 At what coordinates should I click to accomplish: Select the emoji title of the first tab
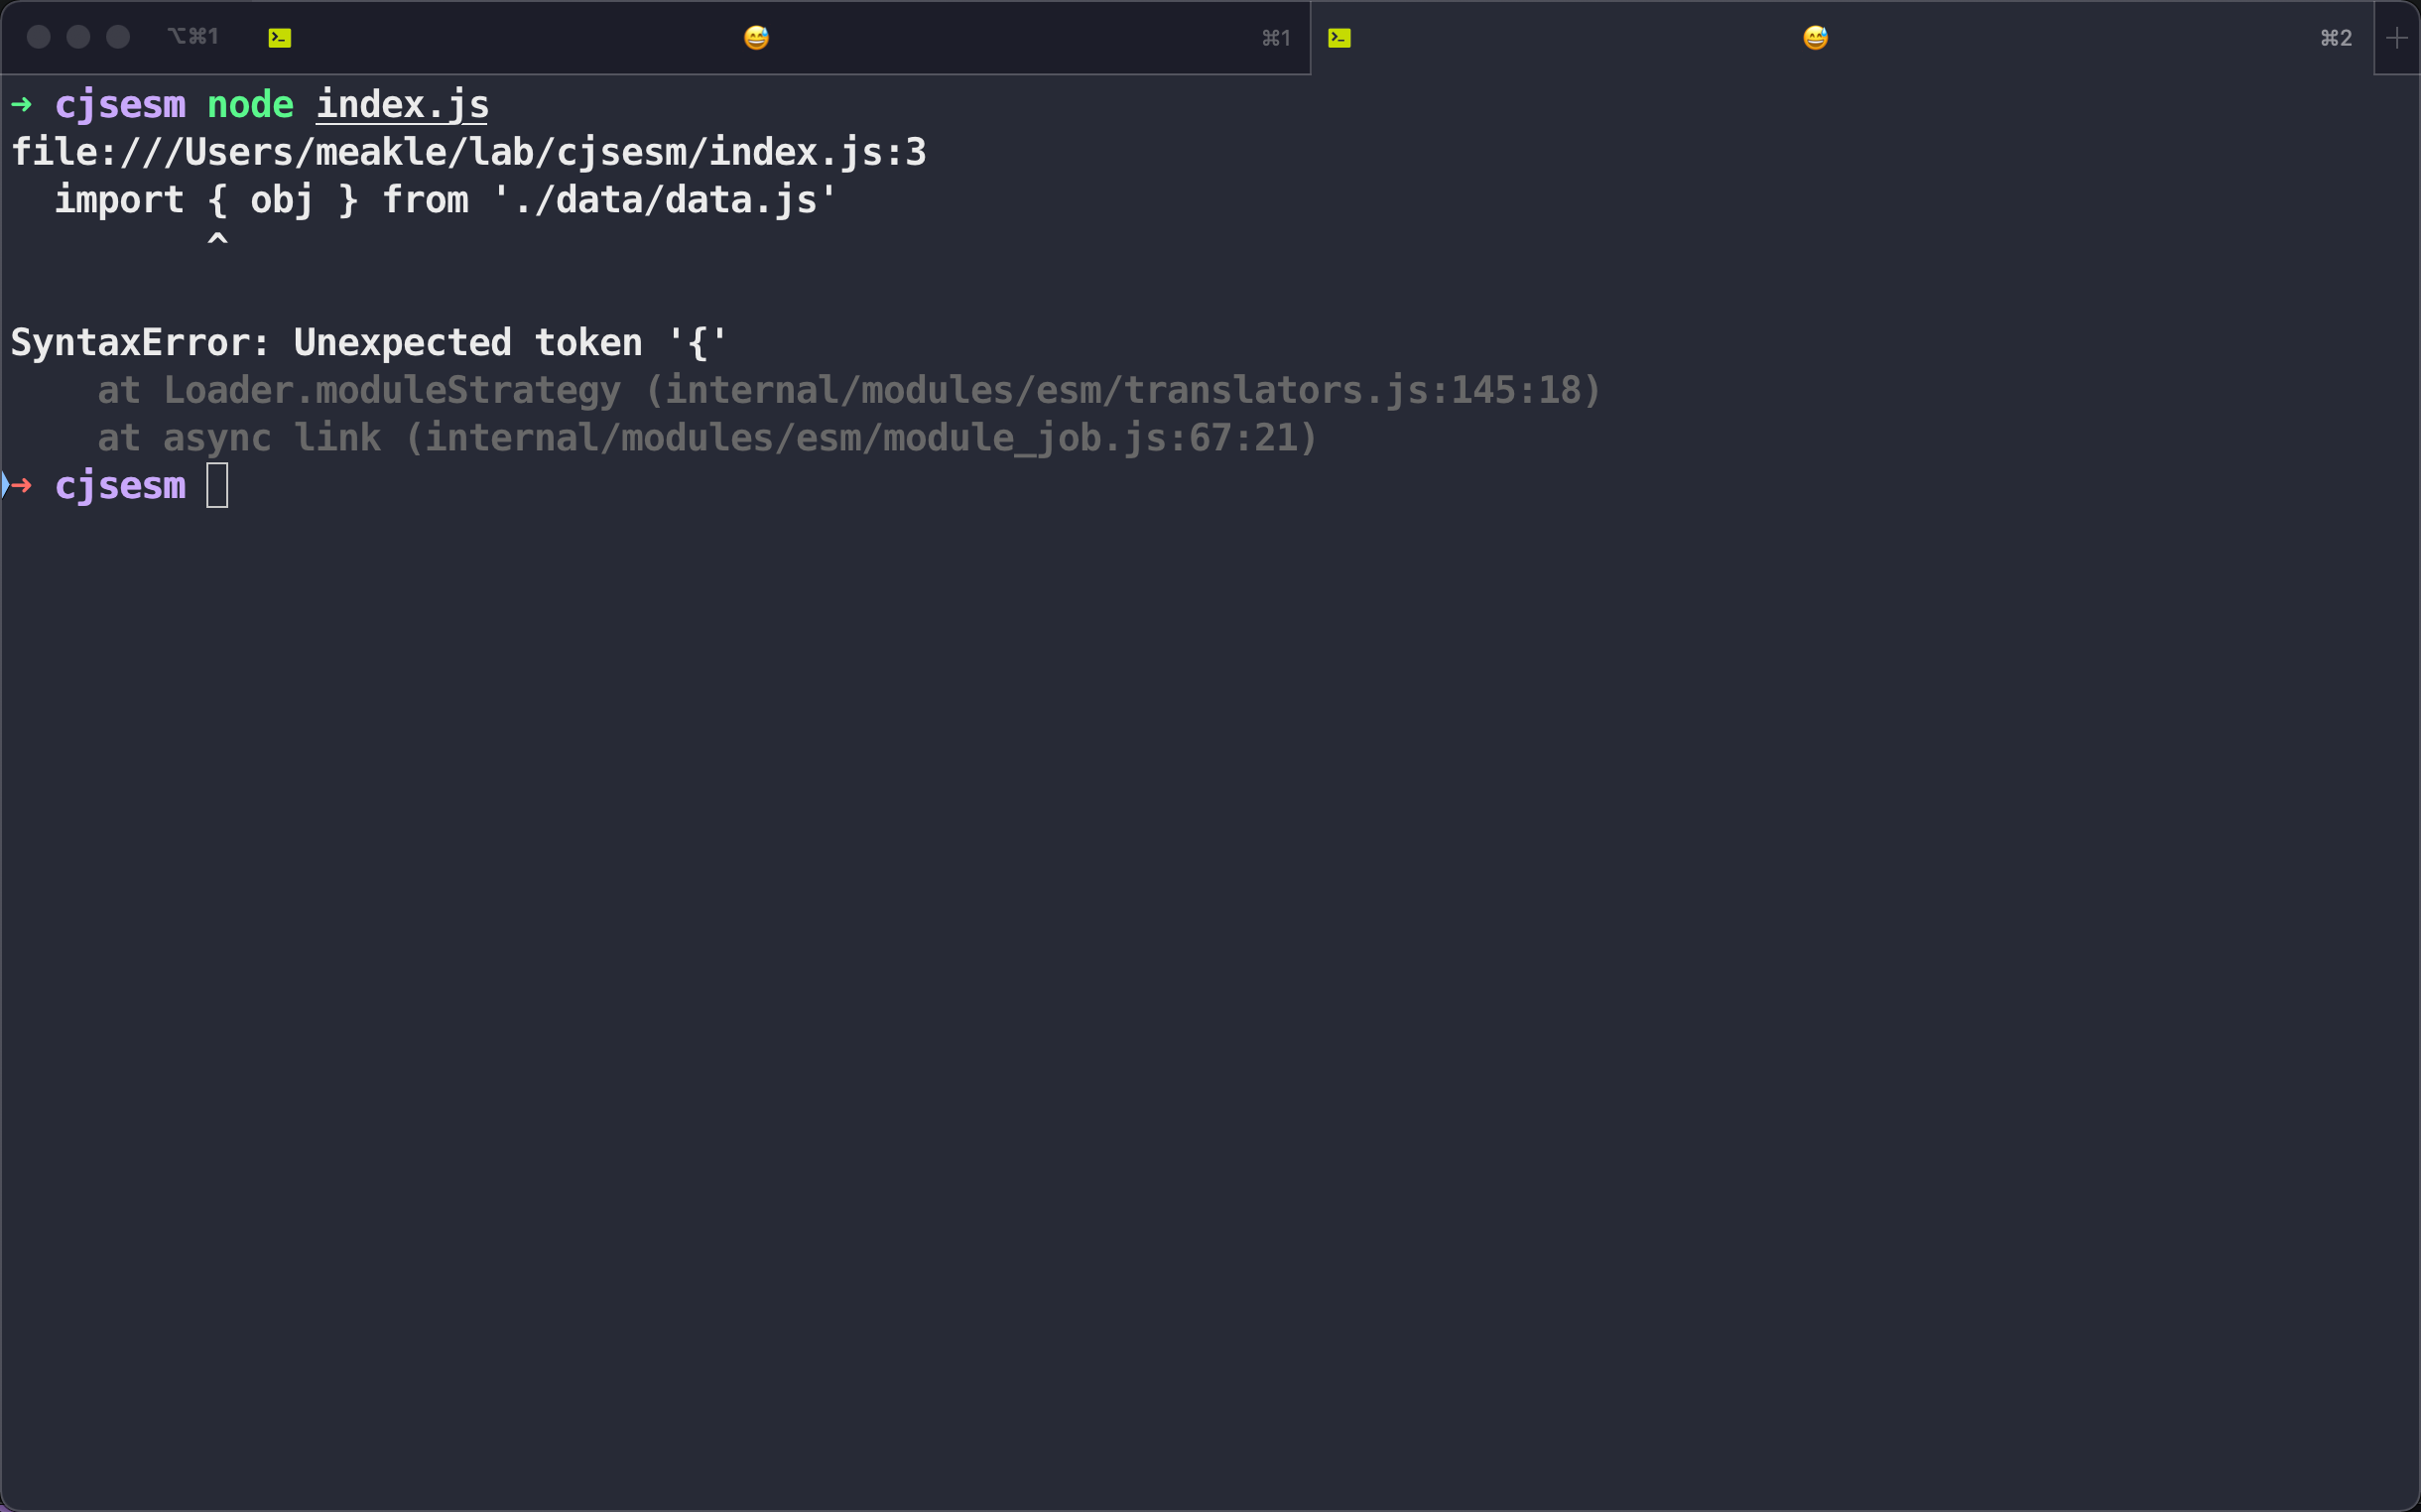coord(756,38)
